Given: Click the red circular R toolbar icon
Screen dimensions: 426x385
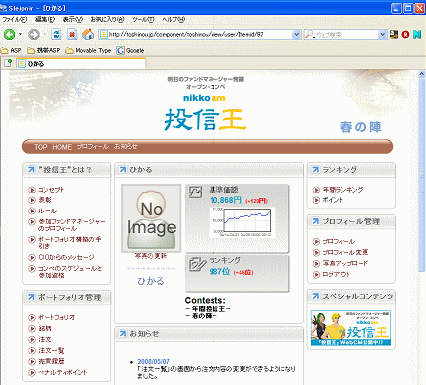Looking at the screenshot, I should click(405, 34).
